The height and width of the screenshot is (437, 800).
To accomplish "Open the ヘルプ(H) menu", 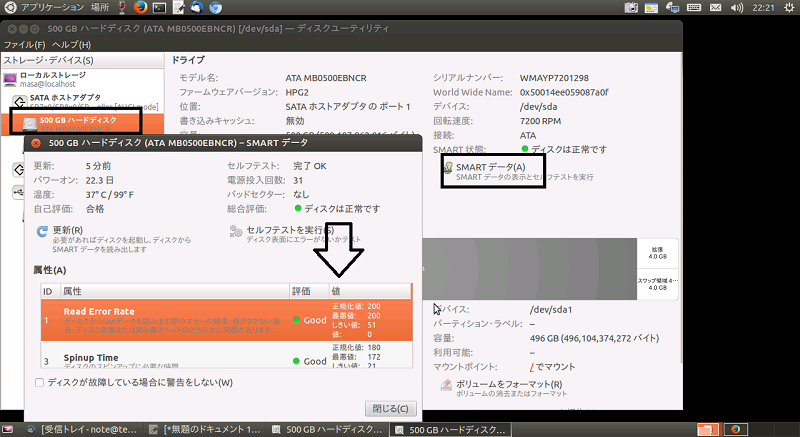I will (71, 45).
